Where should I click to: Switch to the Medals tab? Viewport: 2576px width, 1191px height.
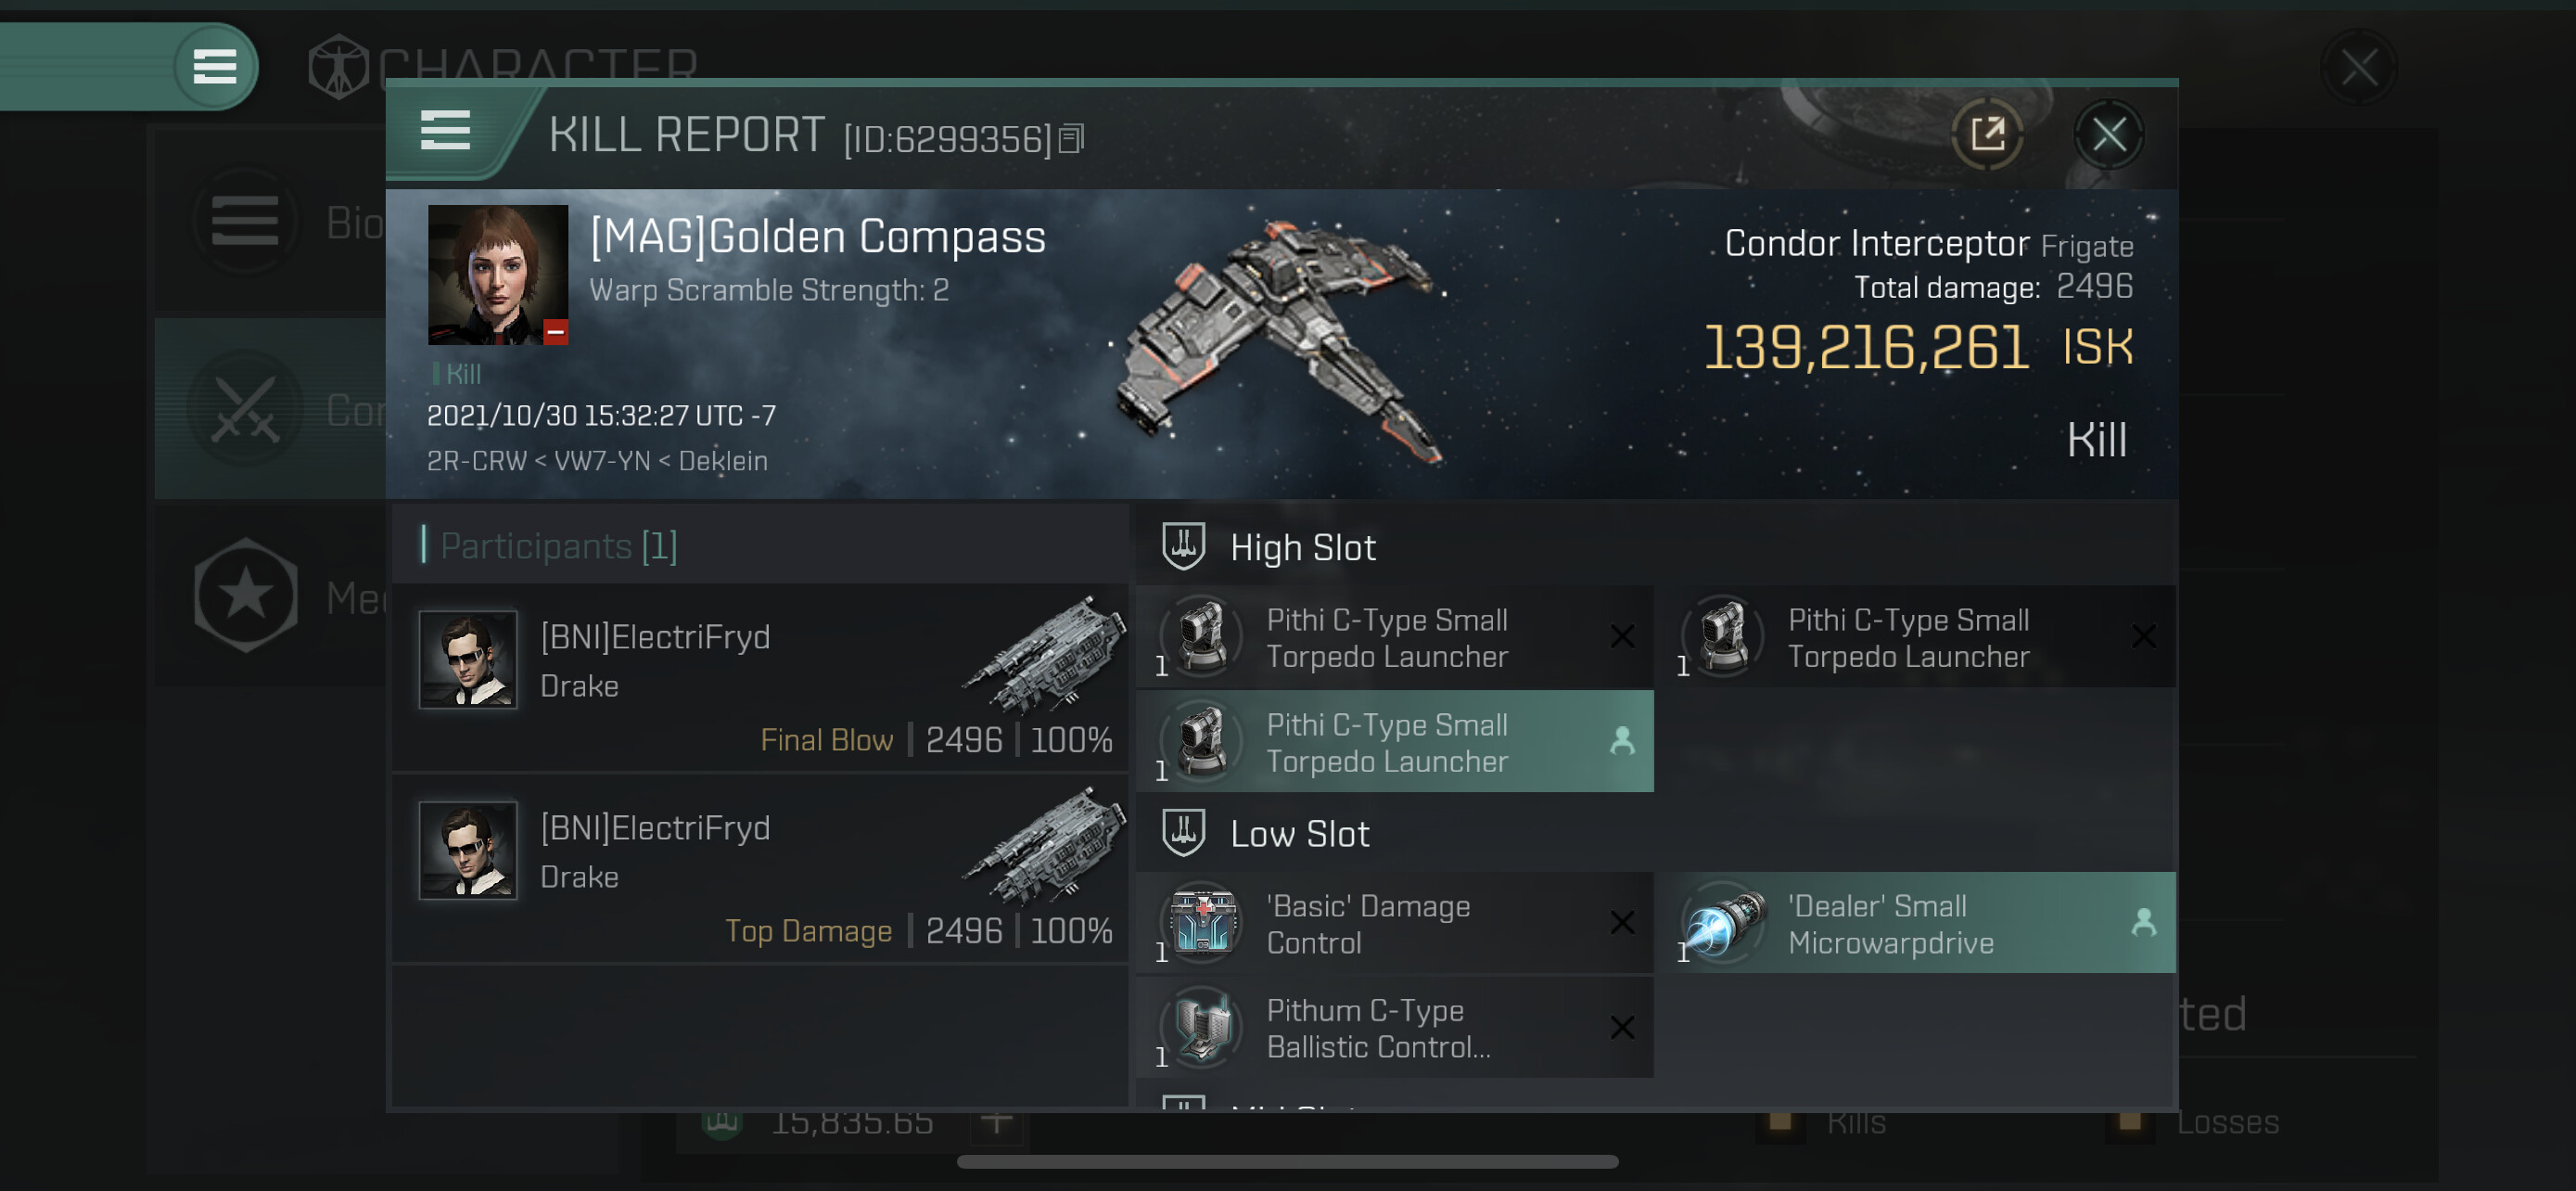270,596
